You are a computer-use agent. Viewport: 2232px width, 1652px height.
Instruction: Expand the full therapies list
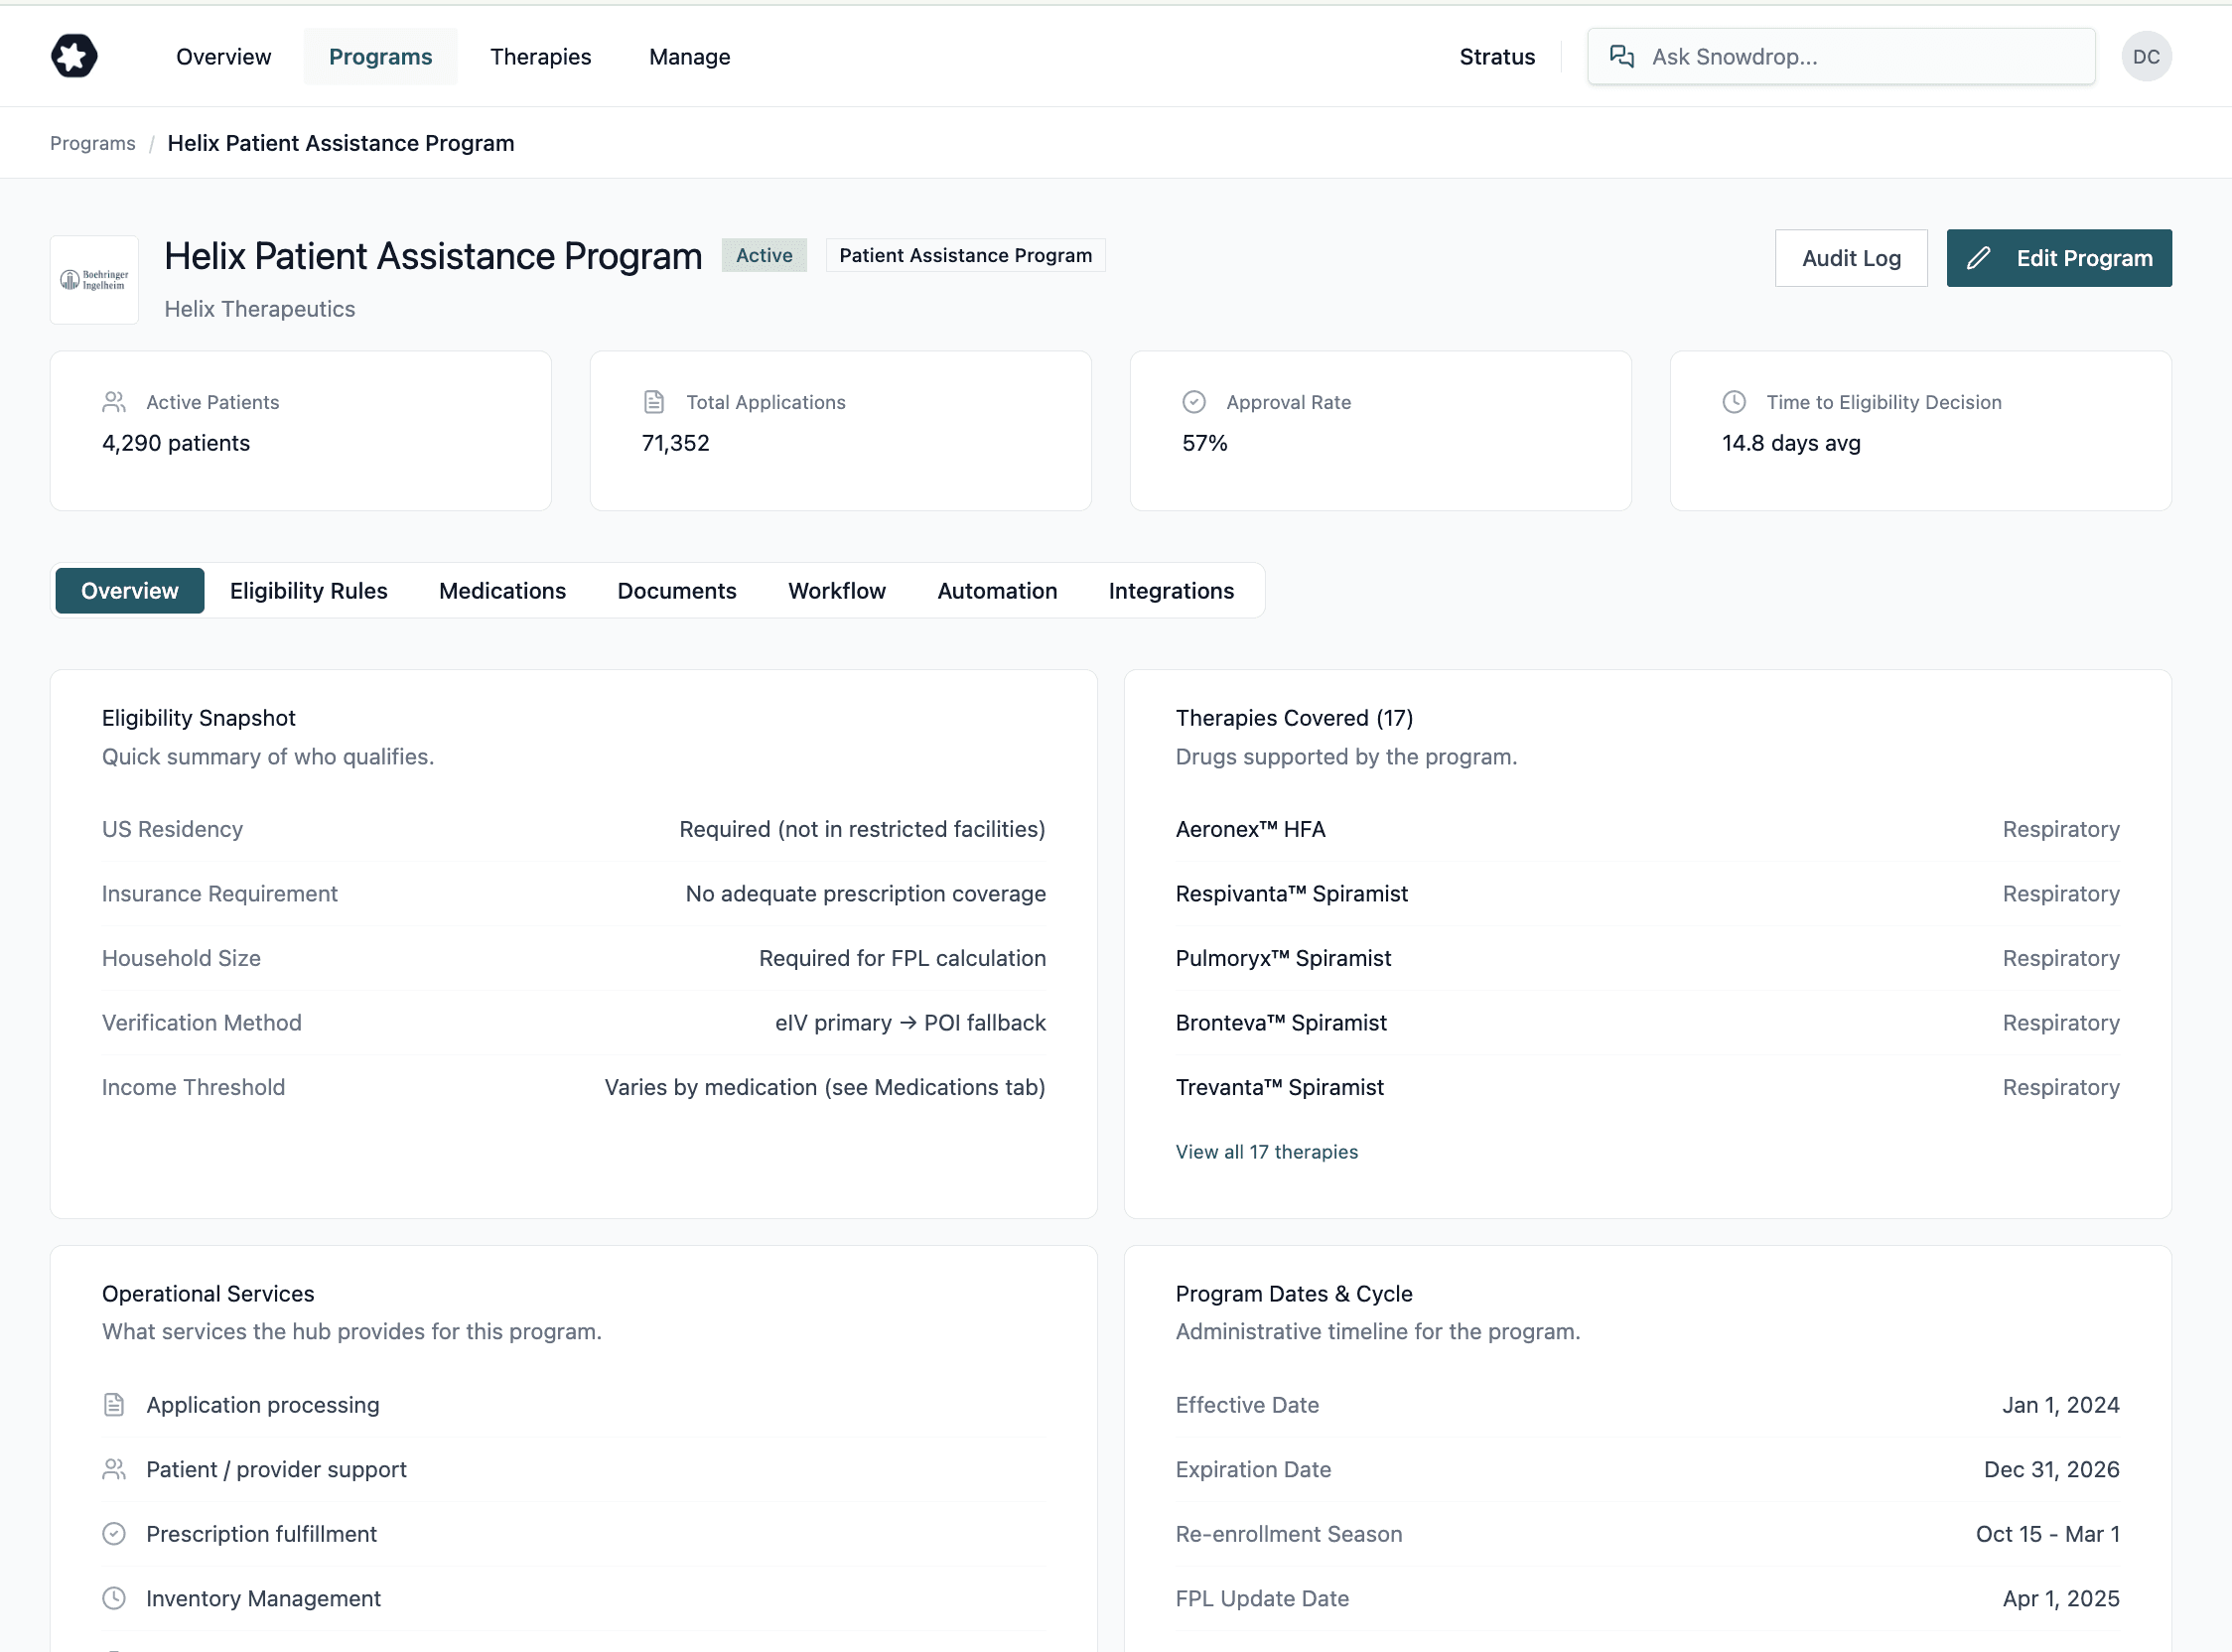pos(1266,1151)
